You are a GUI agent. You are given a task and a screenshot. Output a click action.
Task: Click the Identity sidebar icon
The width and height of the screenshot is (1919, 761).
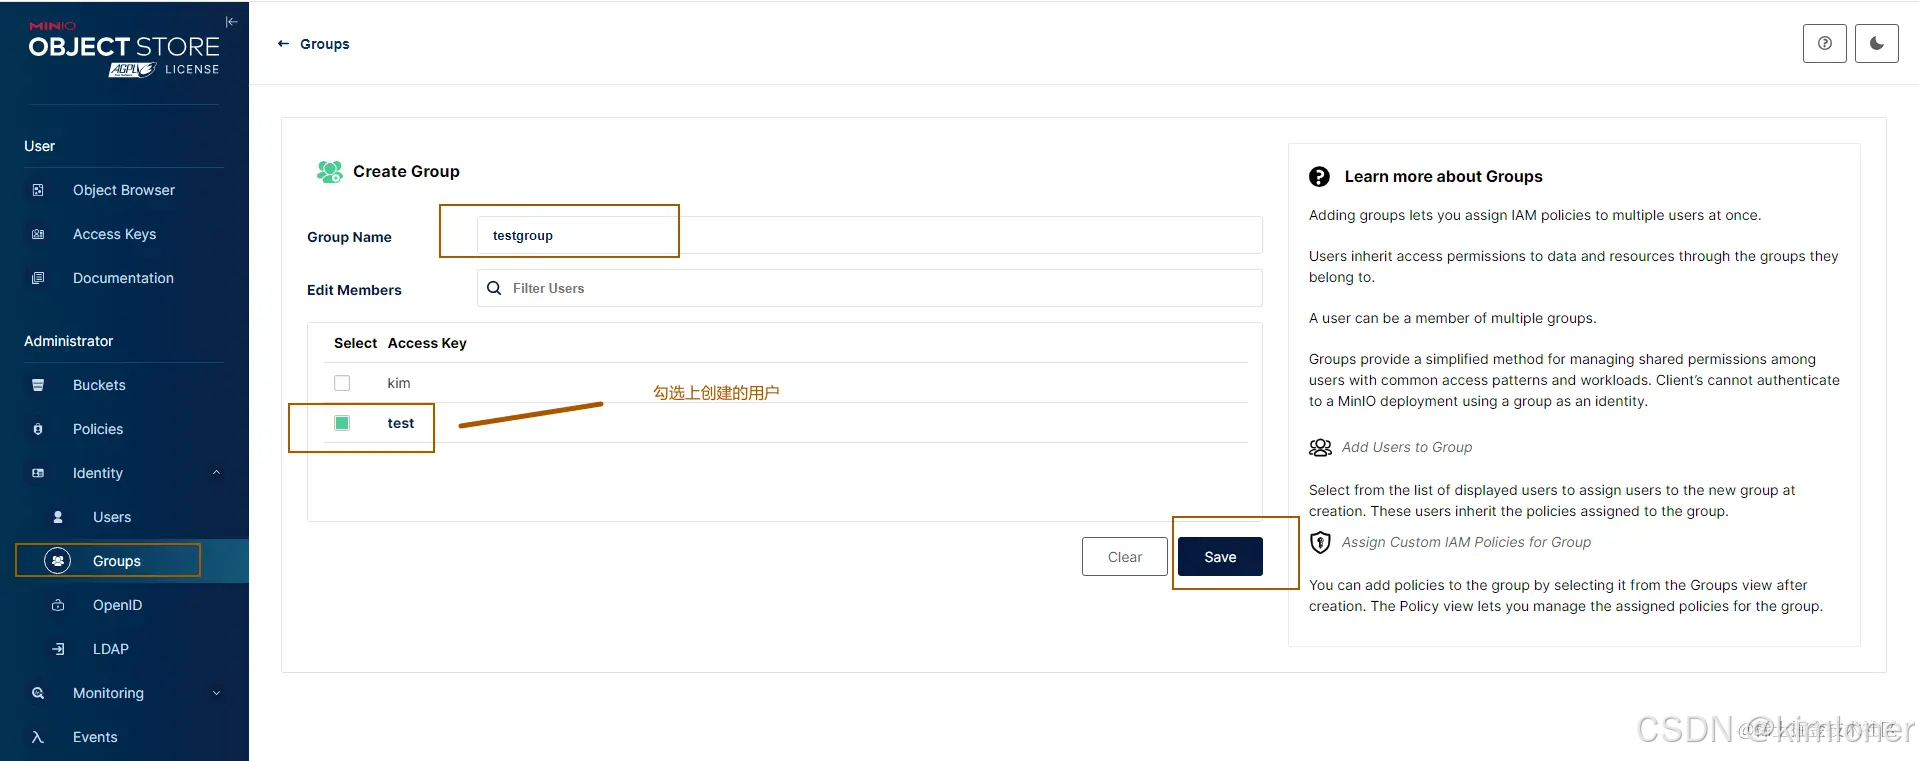(38, 473)
